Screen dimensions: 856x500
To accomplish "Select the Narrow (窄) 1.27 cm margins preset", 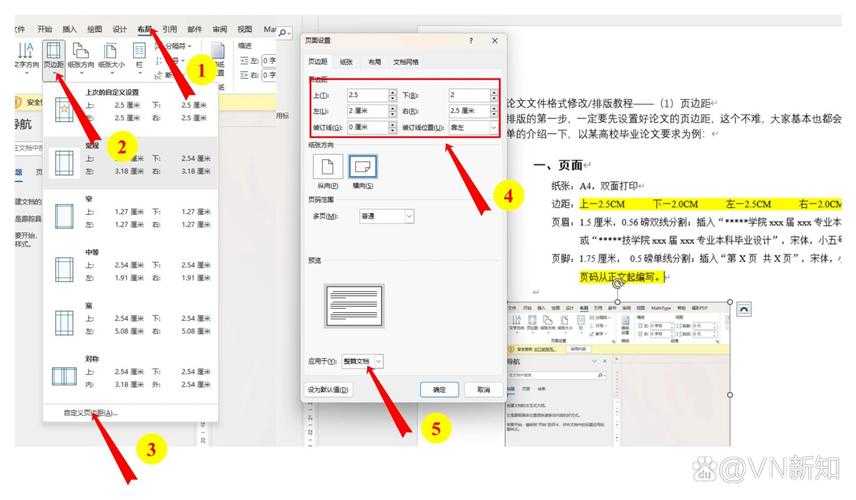I will tap(130, 215).
